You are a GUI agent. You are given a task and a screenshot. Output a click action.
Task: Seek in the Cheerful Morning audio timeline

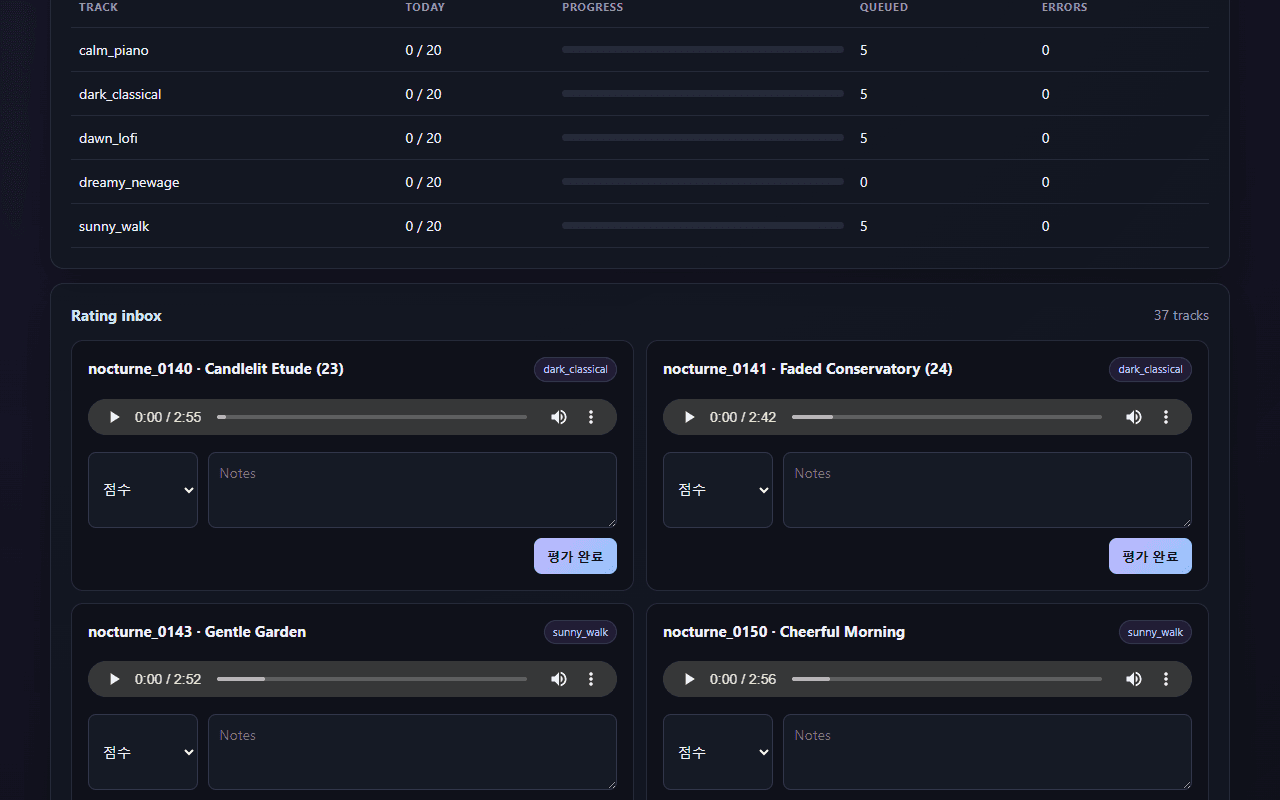[947, 679]
